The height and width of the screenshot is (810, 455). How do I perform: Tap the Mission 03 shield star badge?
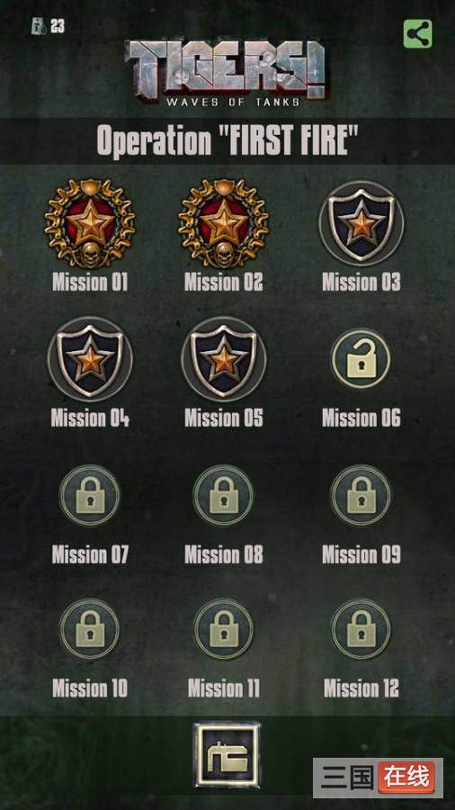click(361, 223)
